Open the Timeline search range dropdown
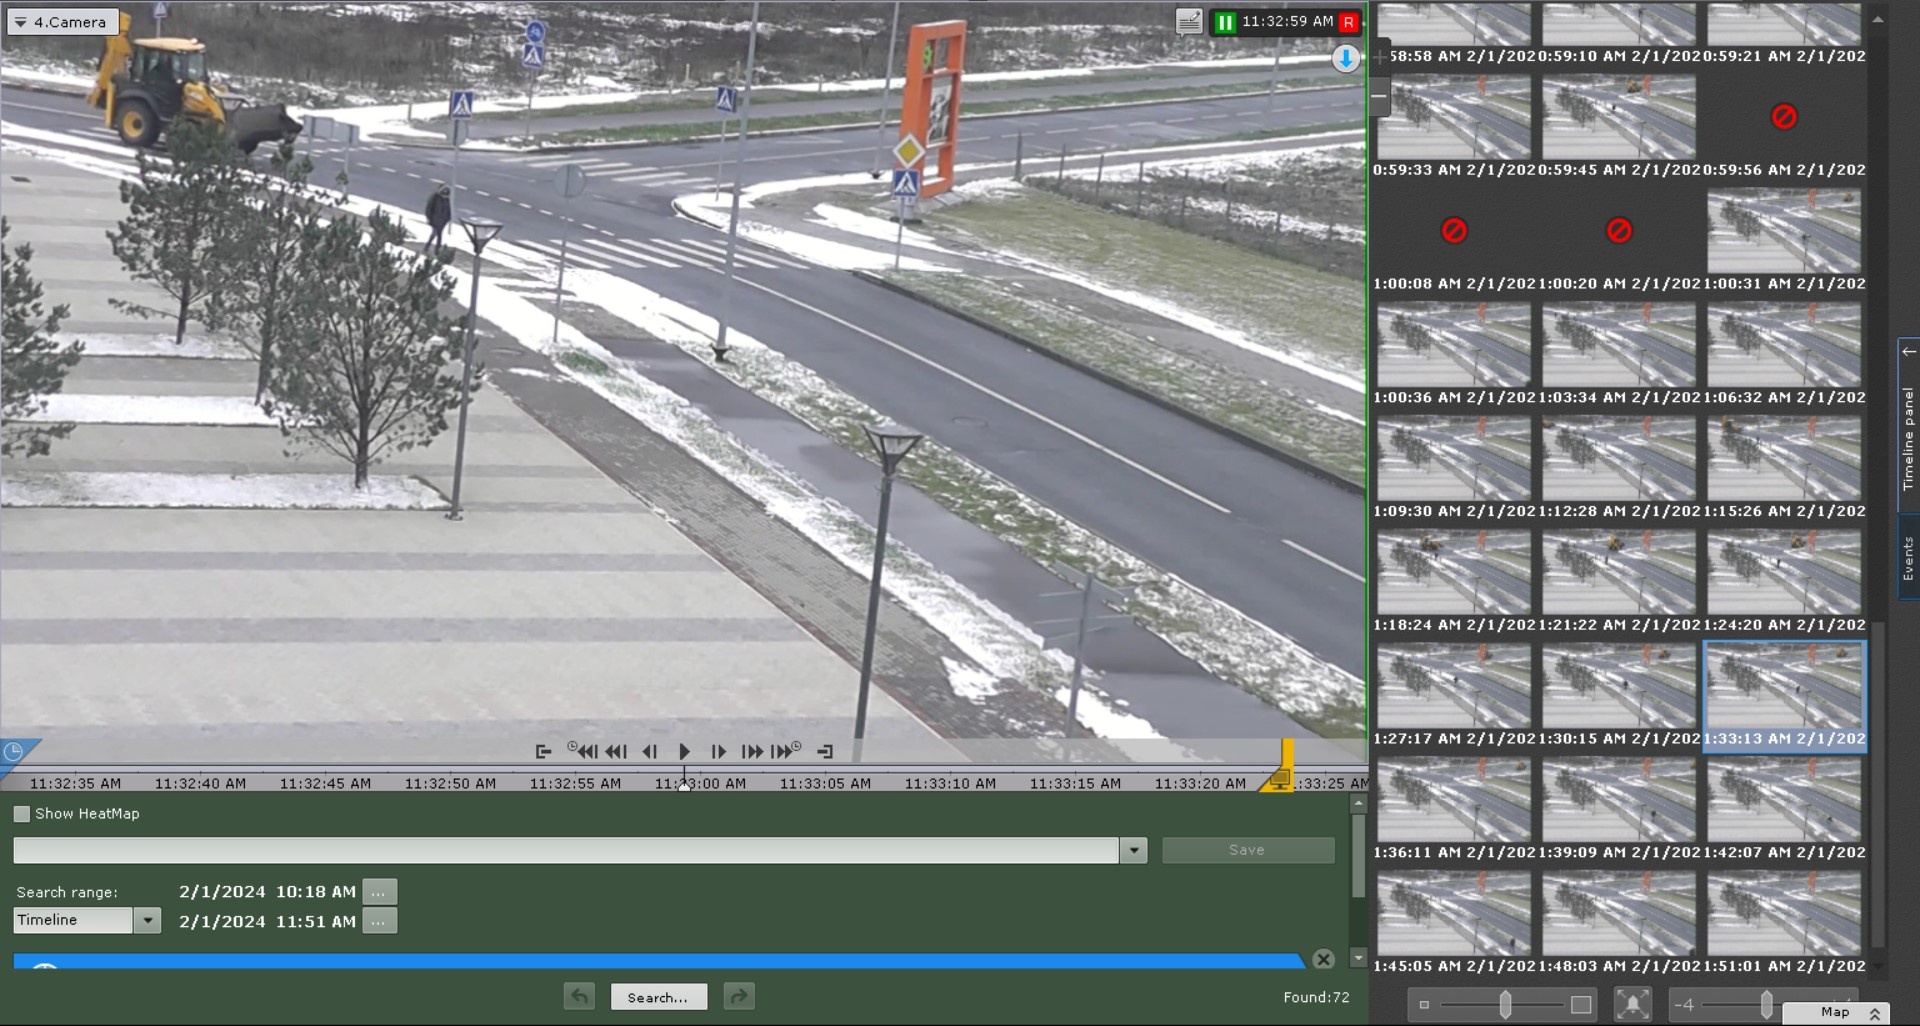 [147, 920]
